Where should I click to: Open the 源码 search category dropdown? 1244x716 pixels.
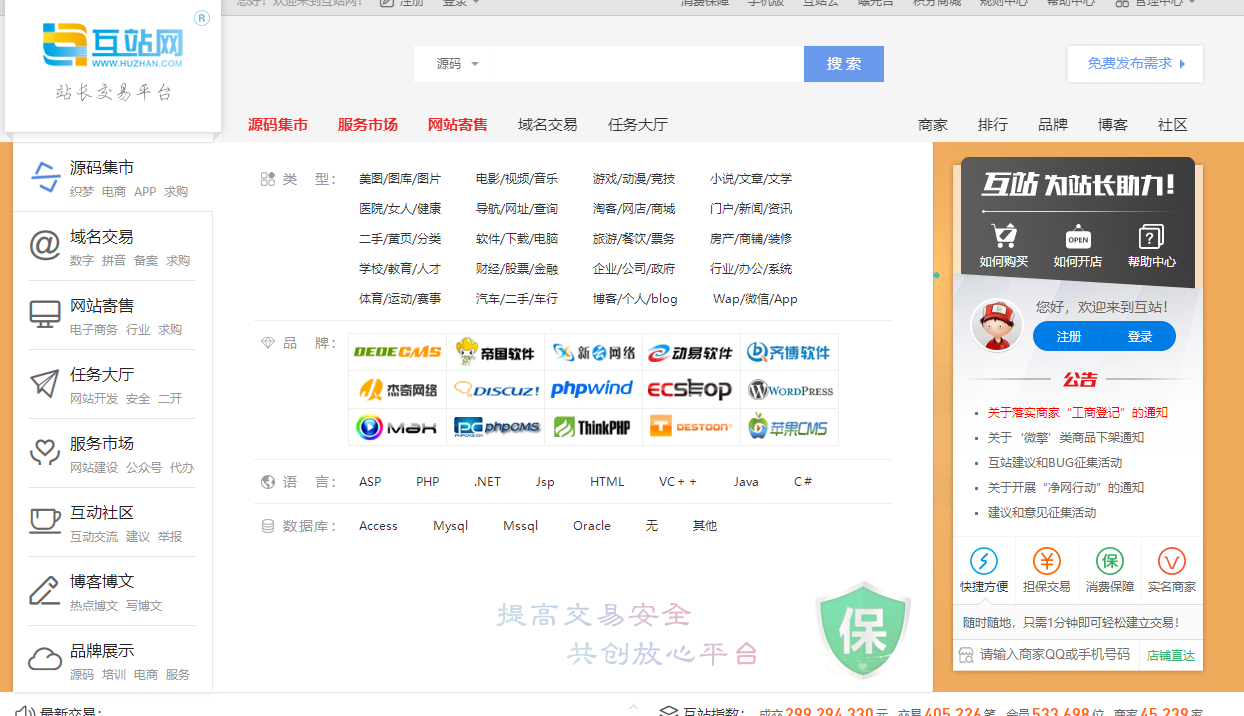click(456, 64)
